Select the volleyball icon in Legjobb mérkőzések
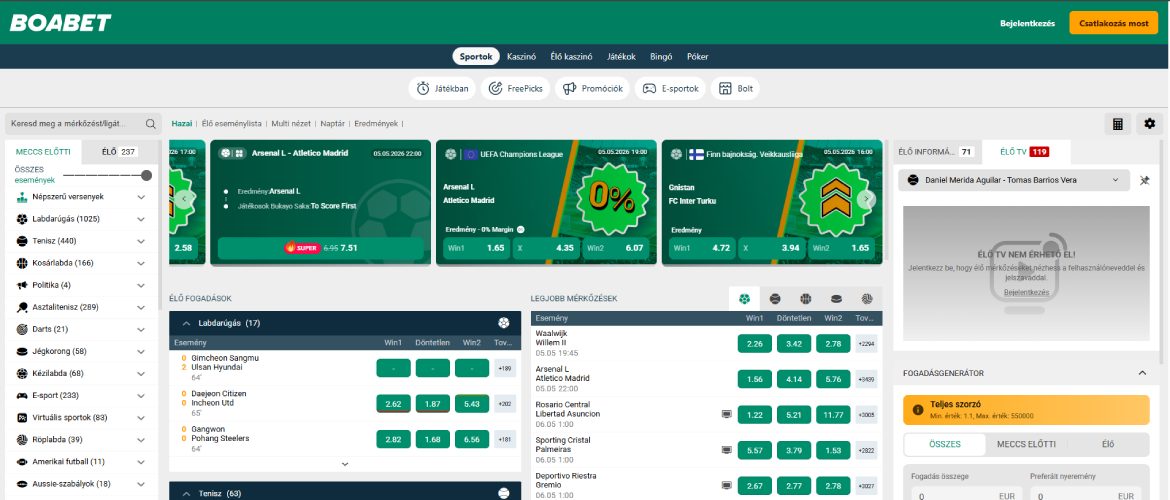The width and height of the screenshot is (1170, 500). click(866, 299)
